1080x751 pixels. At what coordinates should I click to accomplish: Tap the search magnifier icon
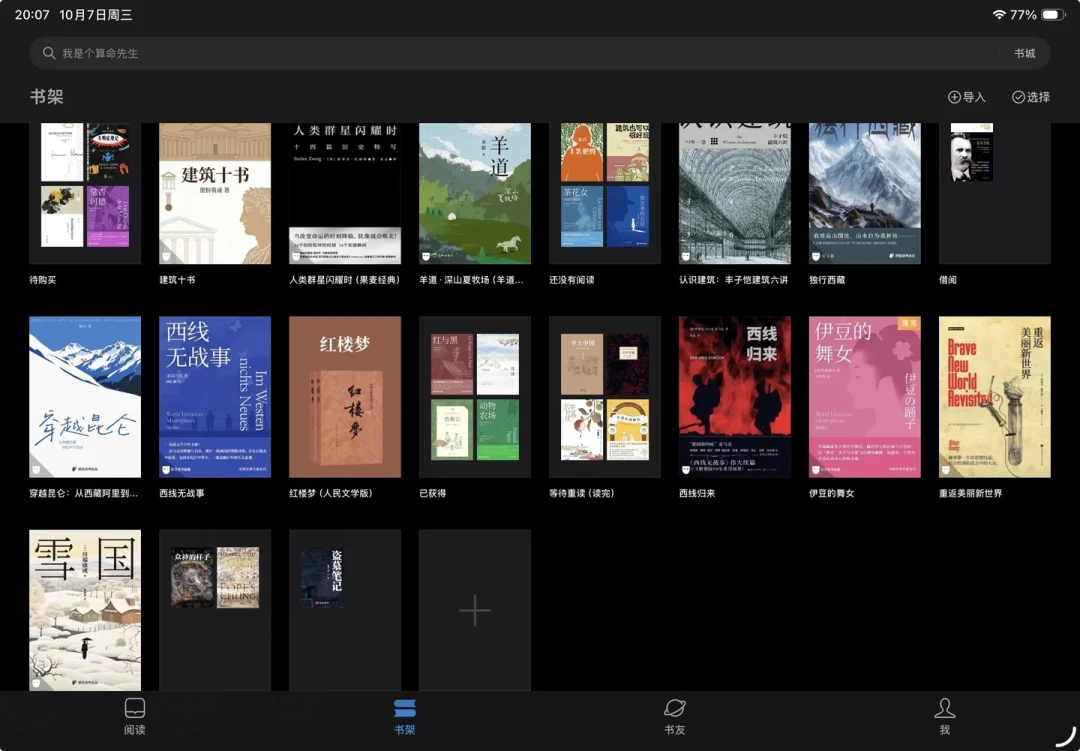[x=48, y=53]
